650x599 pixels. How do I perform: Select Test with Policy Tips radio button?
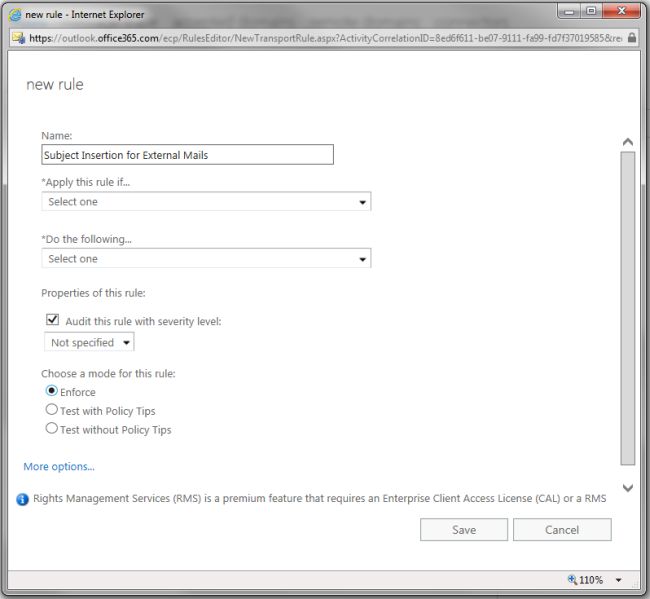tap(51, 410)
